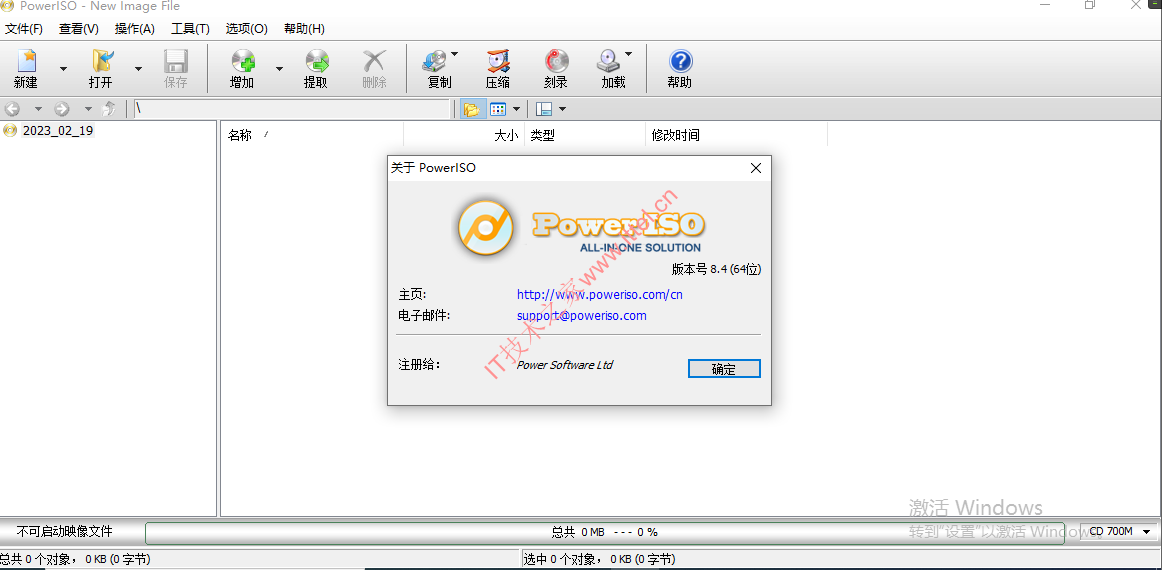Open the 文件(F) menu
This screenshot has width=1162, height=570.
coord(24,29)
